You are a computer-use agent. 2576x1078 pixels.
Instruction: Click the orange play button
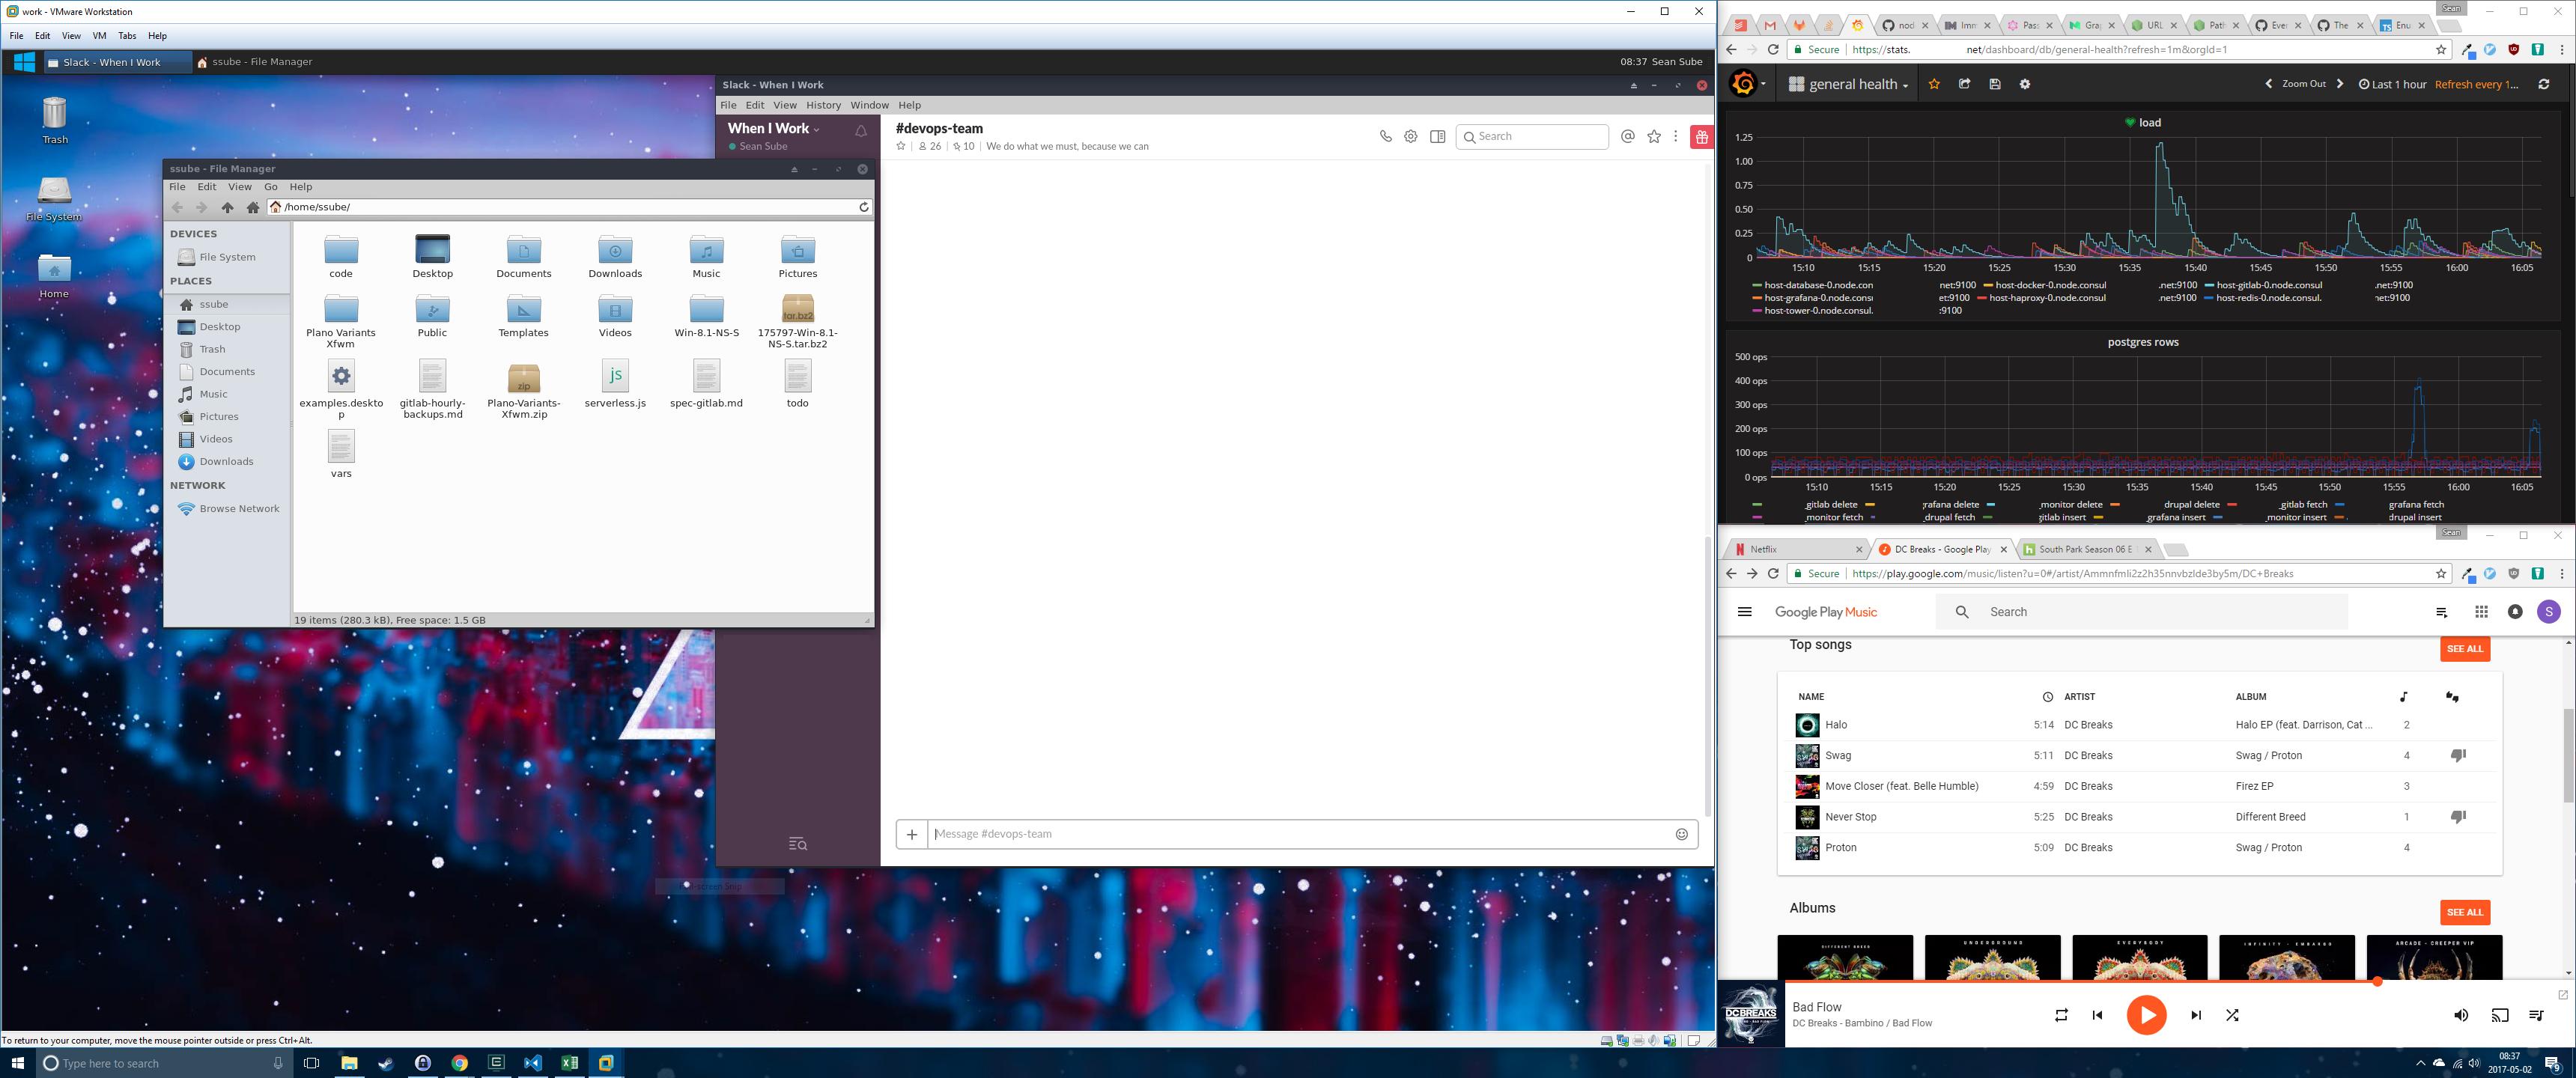(2146, 1015)
